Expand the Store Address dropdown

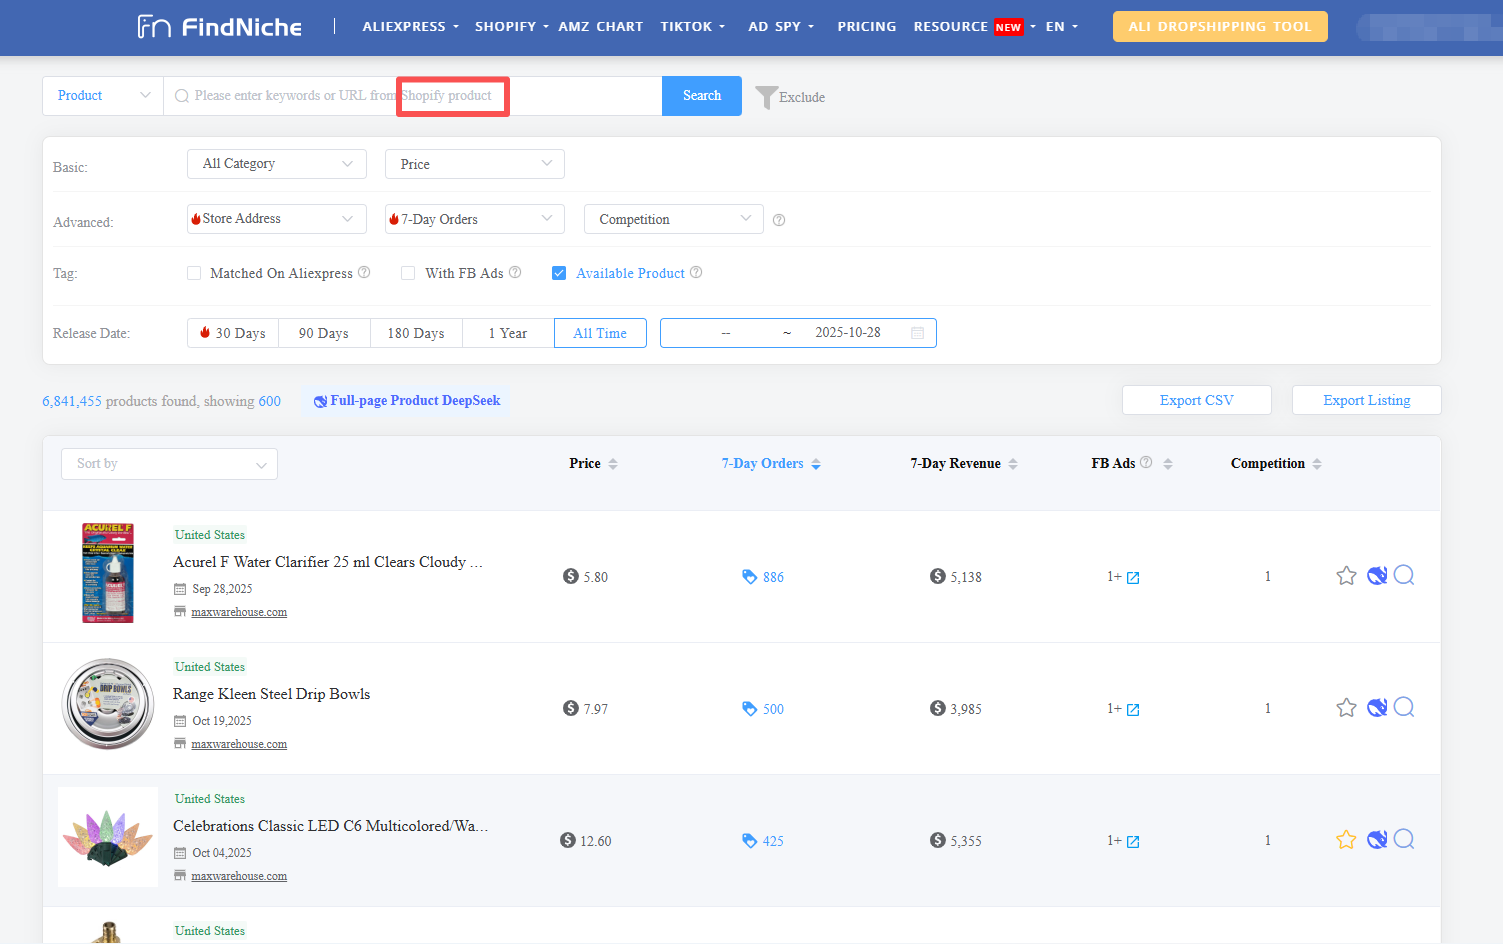pyautogui.click(x=277, y=219)
